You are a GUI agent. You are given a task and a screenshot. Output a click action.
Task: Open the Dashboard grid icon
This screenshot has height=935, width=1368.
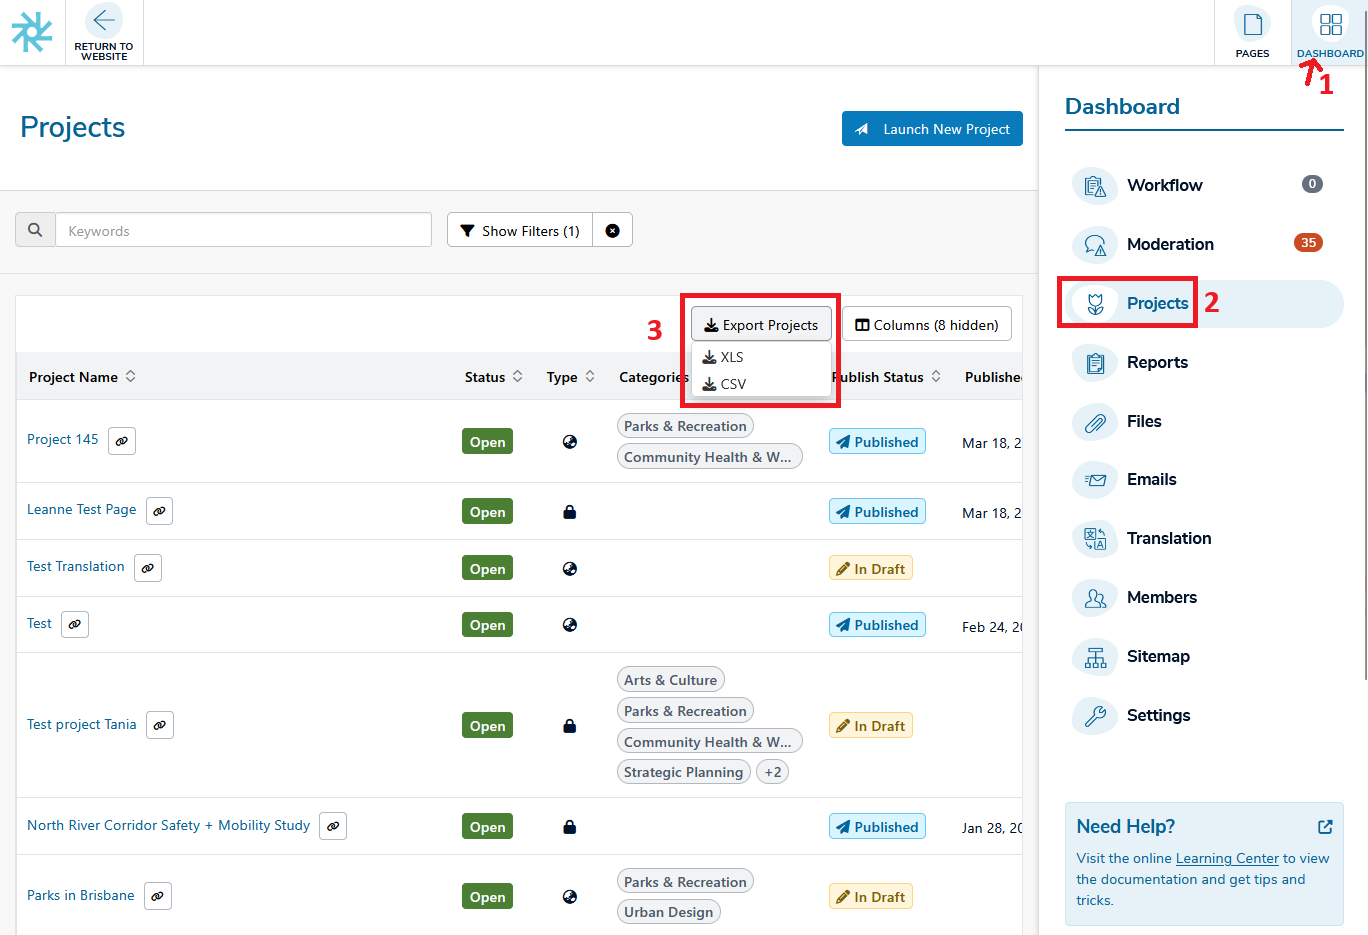coord(1330,25)
